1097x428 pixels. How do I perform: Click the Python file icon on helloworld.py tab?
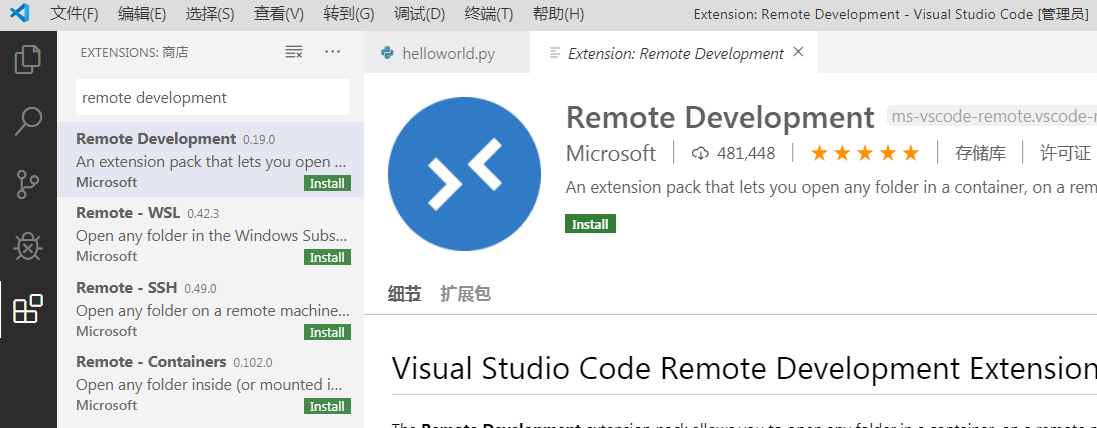[387, 52]
